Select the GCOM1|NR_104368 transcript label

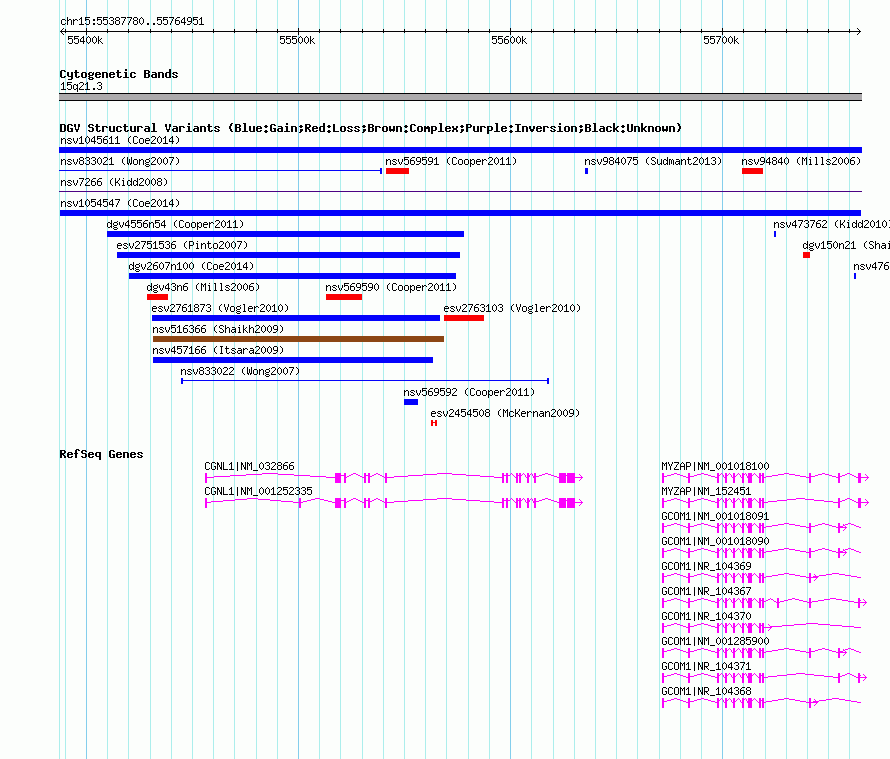(x=706, y=691)
